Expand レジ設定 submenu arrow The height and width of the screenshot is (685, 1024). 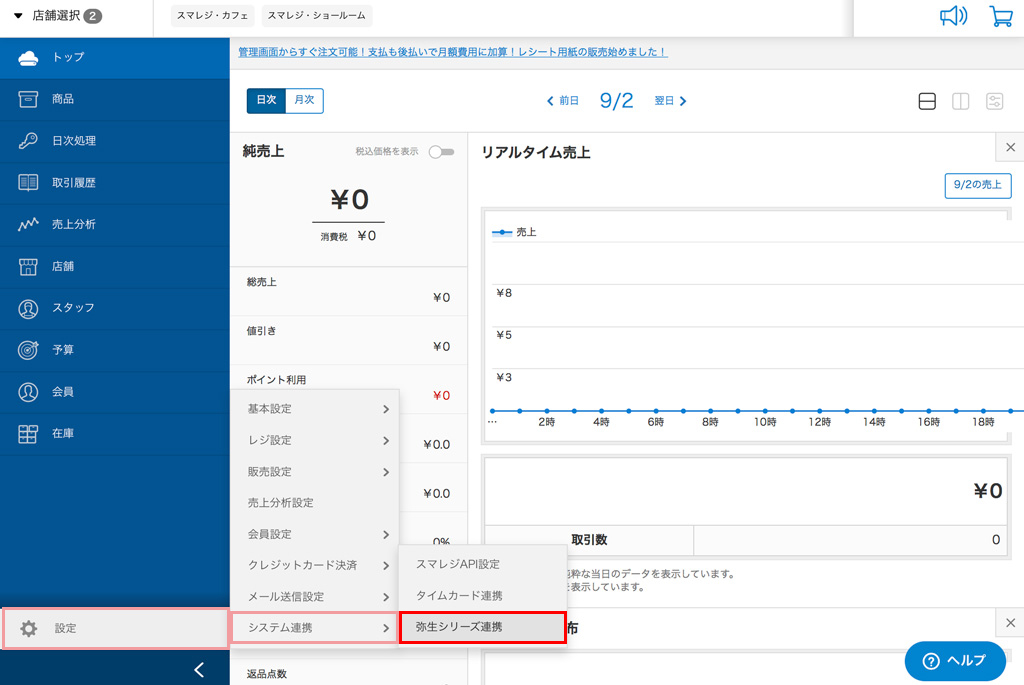[x=386, y=441]
